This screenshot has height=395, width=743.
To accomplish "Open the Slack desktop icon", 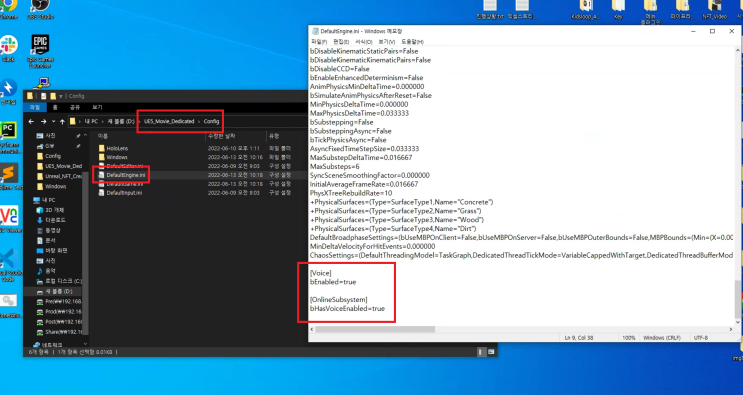I will [x=8, y=48].
